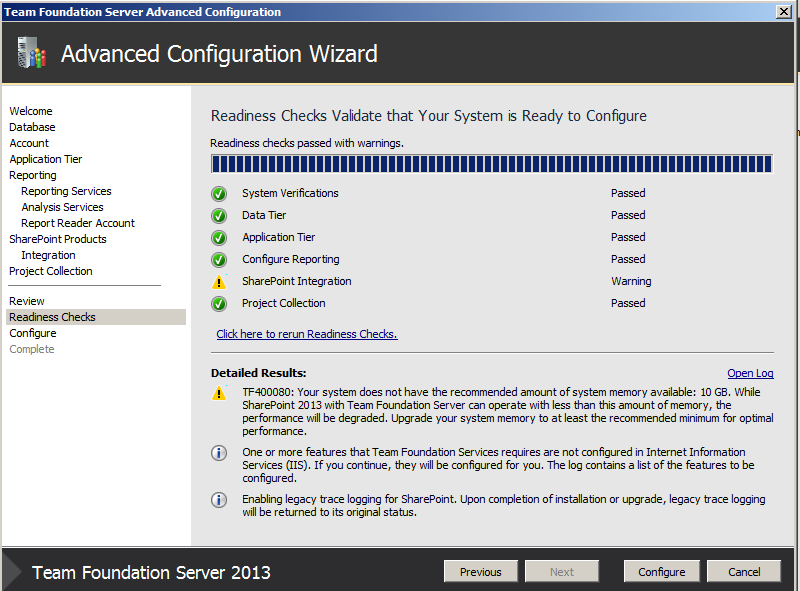Click the Advanced Configuration Wizard header icon
The width and height of the screenshot is (800, 591).
coord(30,52)
